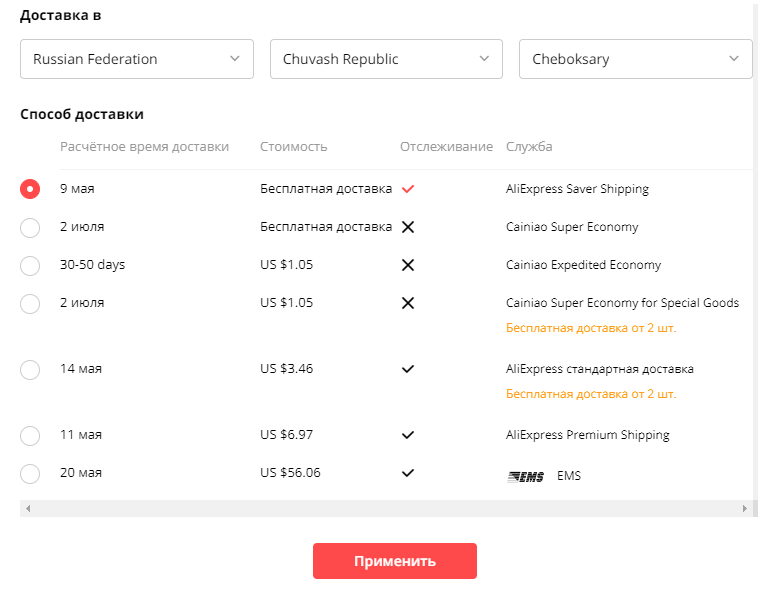Click the tracking checkmark for AliExpress стандартная доставка
758x590 pixels.
click(407, 369)
